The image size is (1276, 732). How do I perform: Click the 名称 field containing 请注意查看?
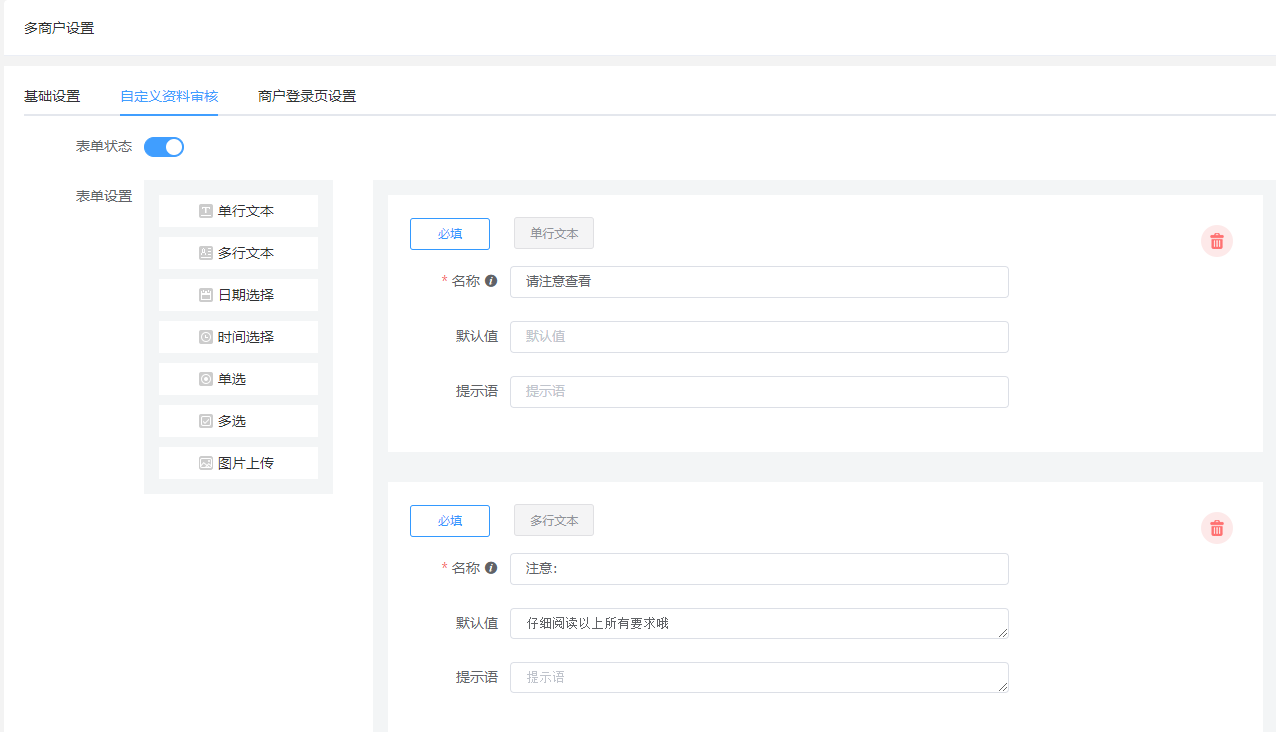[x=758, y=282]
